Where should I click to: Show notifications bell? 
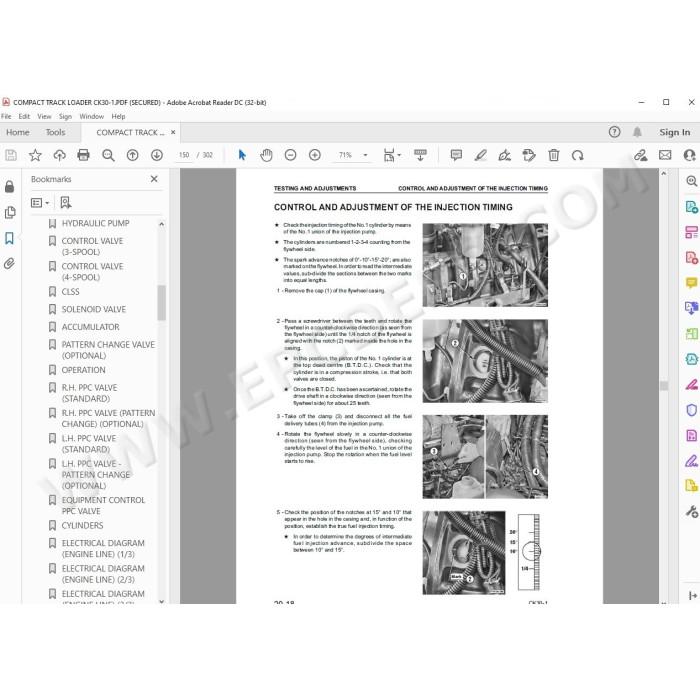coord(637,132)
